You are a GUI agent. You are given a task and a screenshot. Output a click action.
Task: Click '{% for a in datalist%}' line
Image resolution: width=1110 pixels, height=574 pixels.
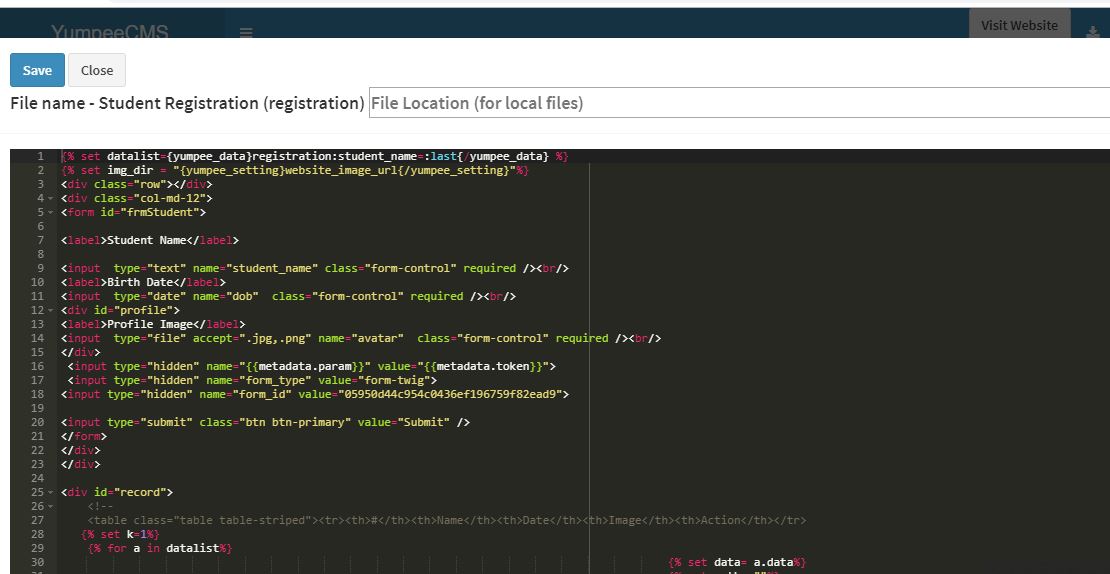160,548
